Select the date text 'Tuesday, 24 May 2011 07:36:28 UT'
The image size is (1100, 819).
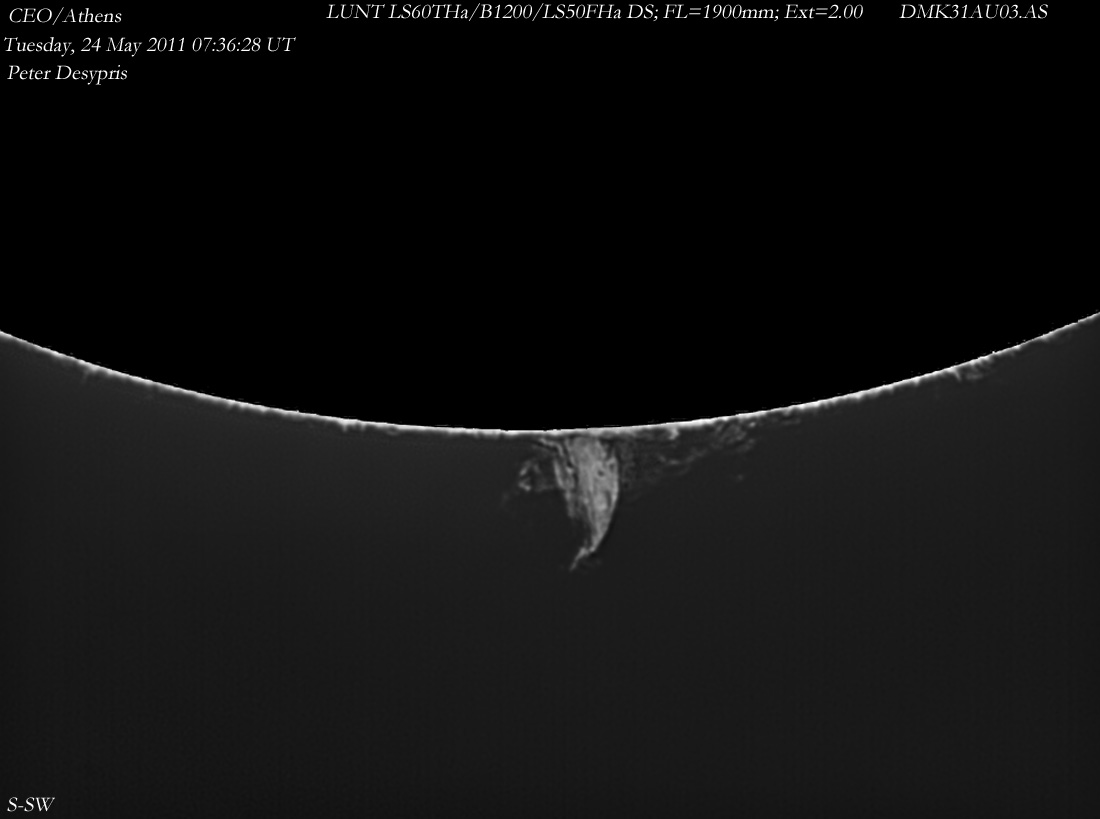pos(149,45)
